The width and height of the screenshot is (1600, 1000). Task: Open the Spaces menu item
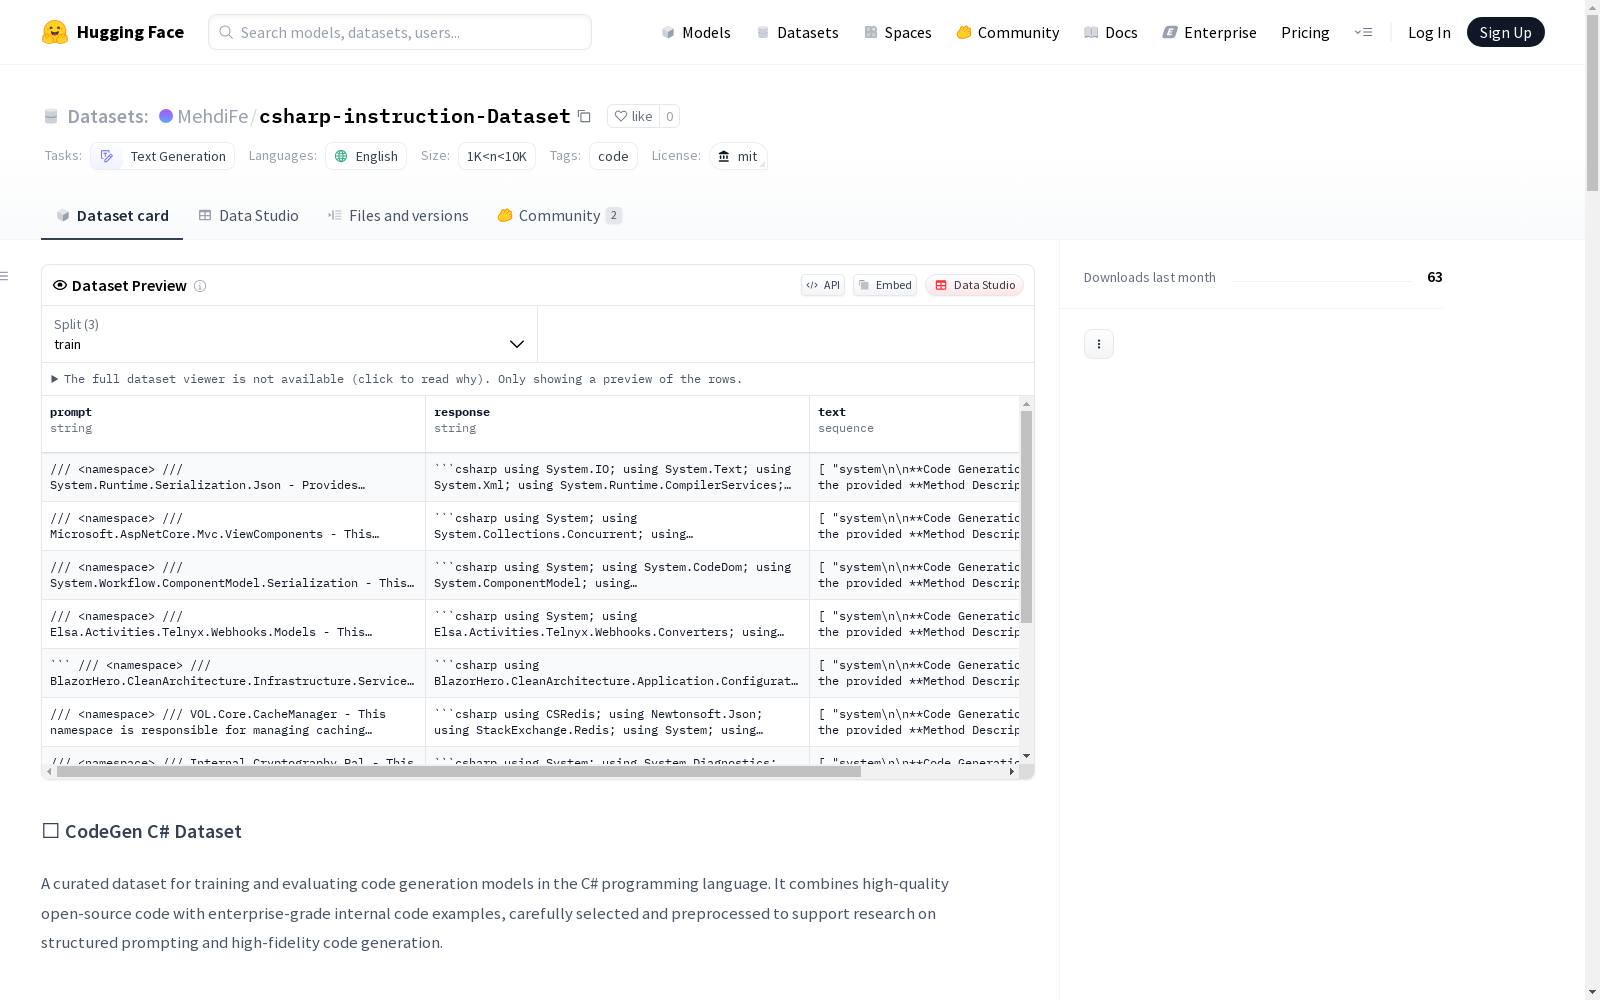point(898,32)
